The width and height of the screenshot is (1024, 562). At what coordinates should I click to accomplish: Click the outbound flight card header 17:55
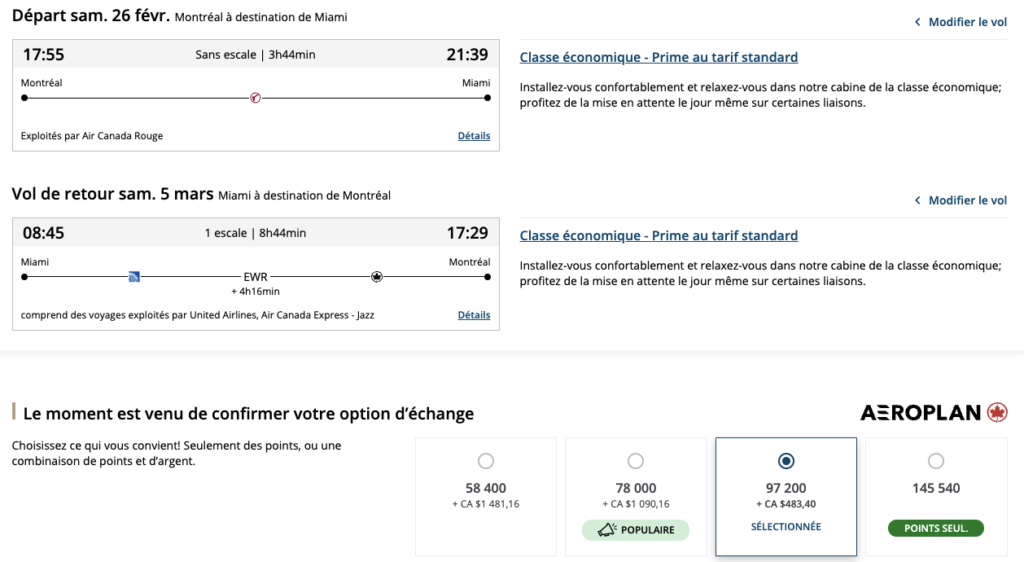pos(44,55)
